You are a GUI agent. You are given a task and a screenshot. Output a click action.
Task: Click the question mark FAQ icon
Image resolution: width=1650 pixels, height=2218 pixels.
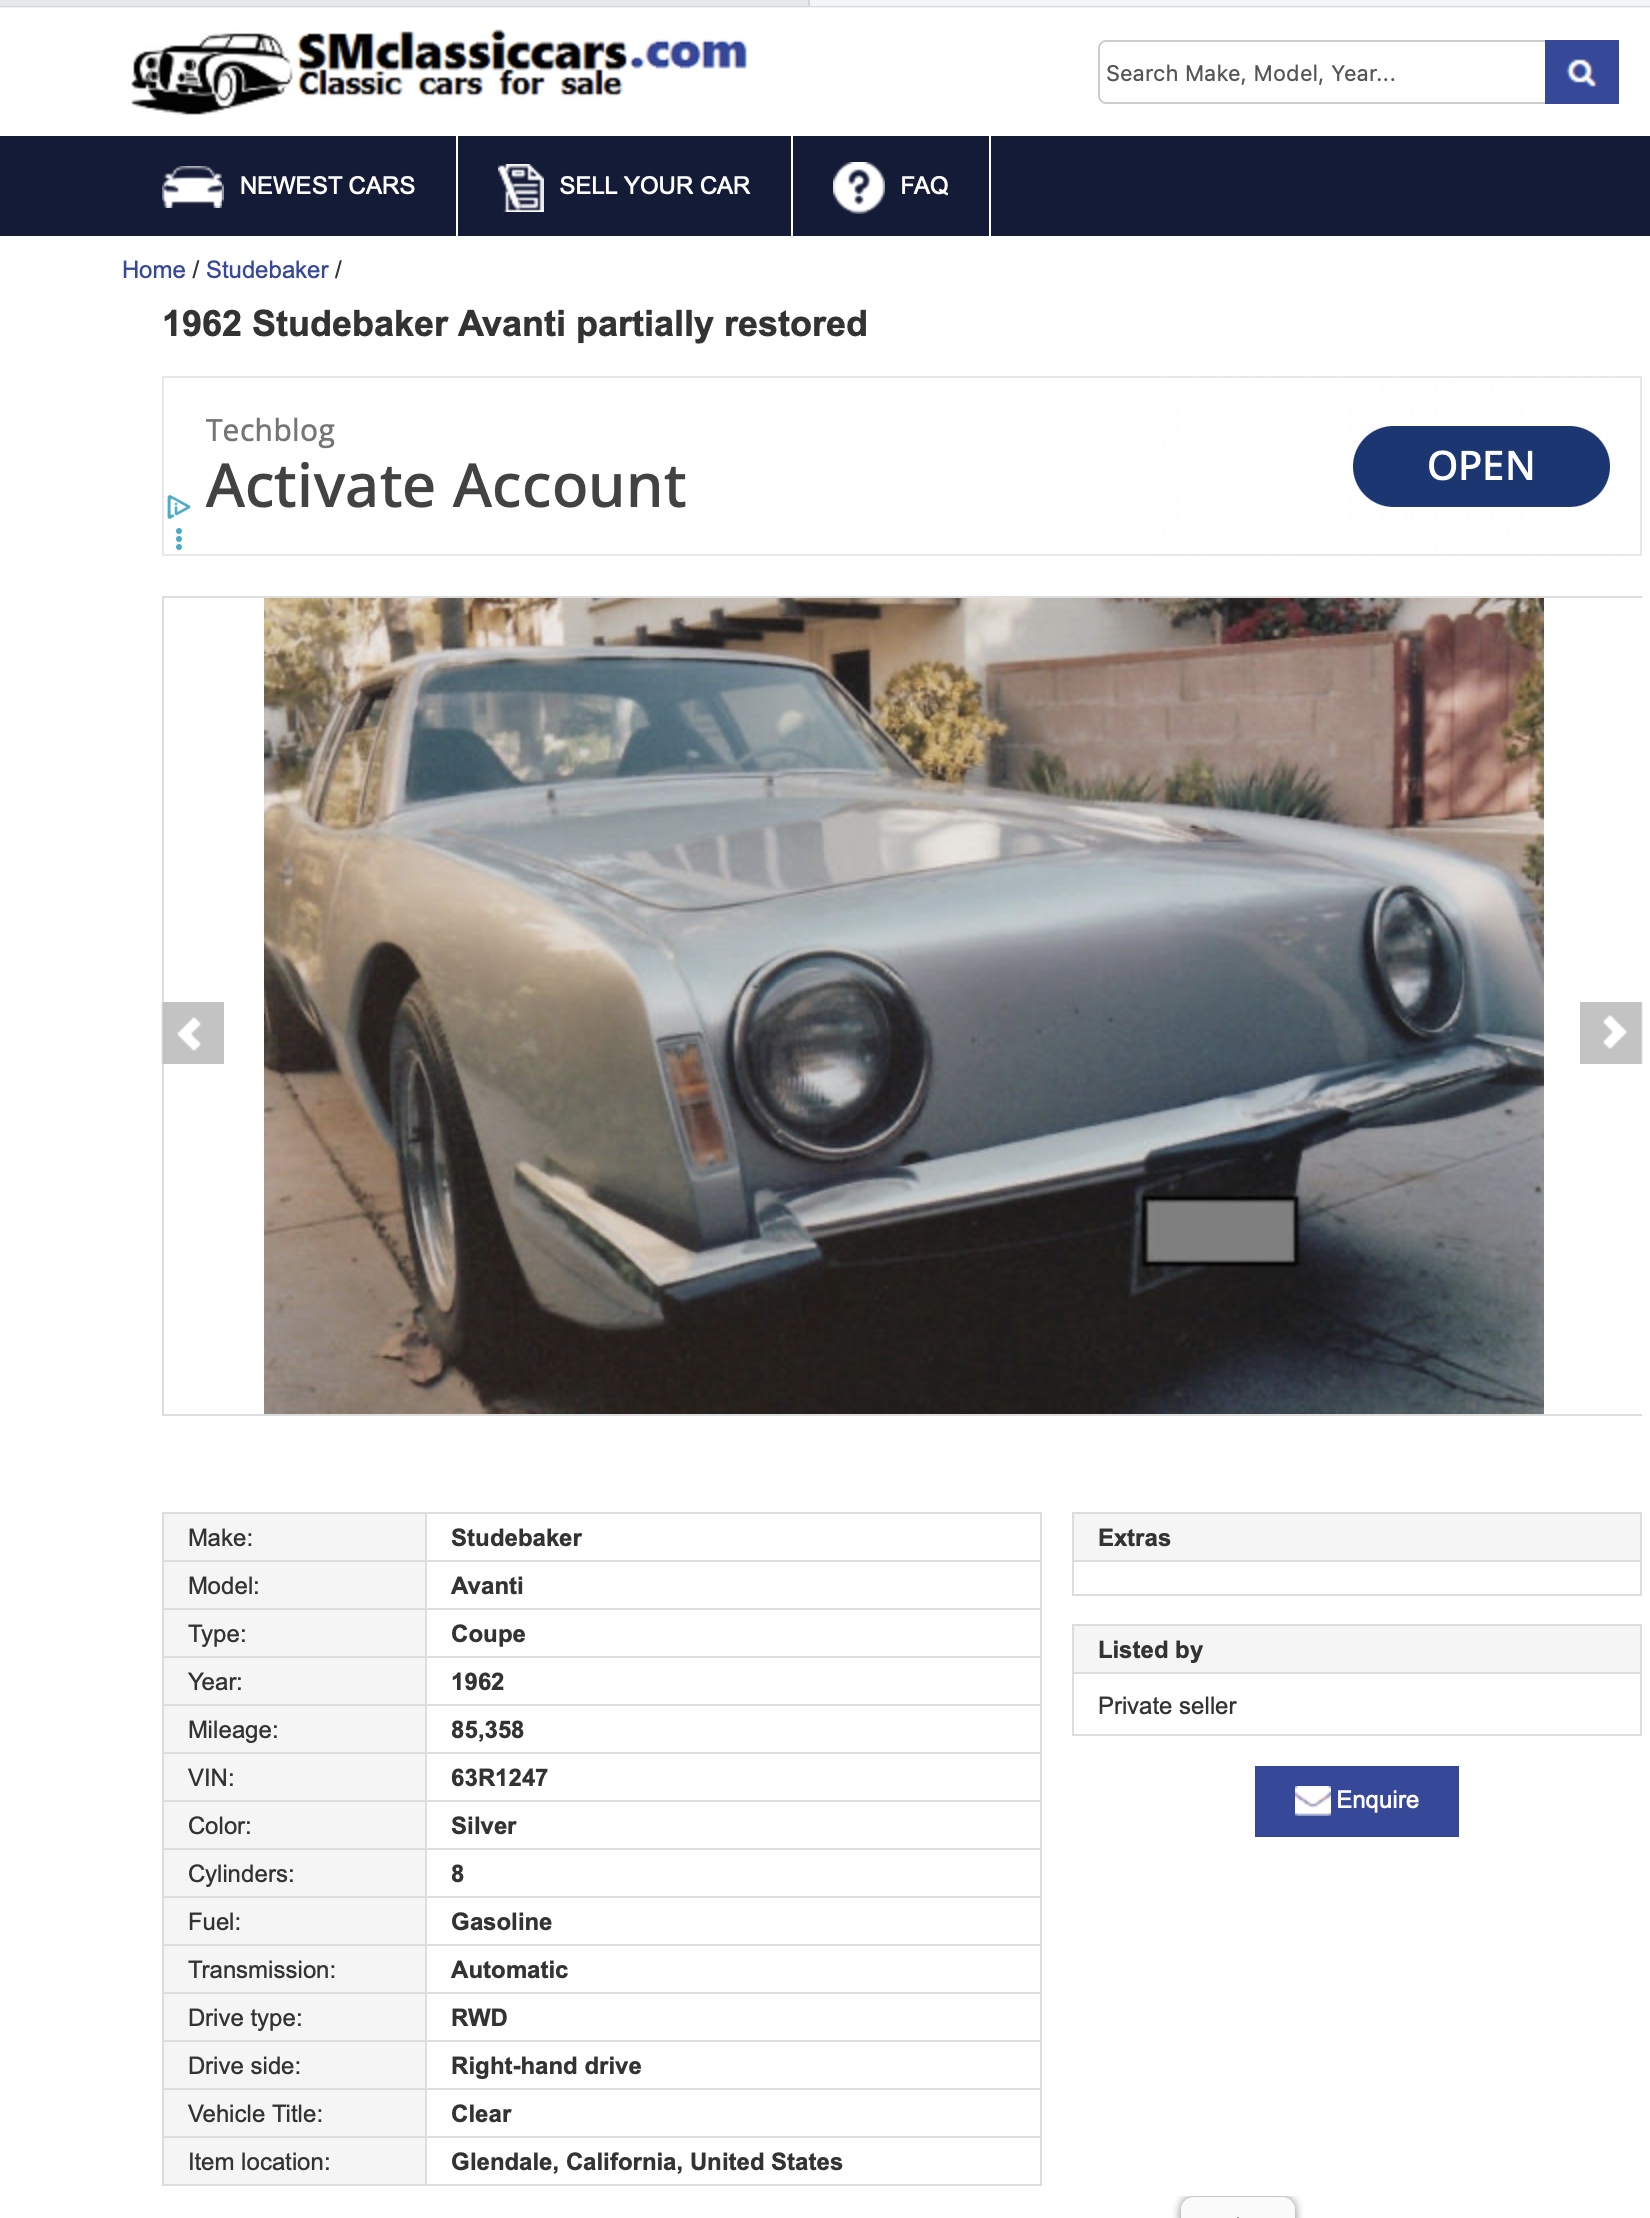pyautogui.click(x=858, y=187)
